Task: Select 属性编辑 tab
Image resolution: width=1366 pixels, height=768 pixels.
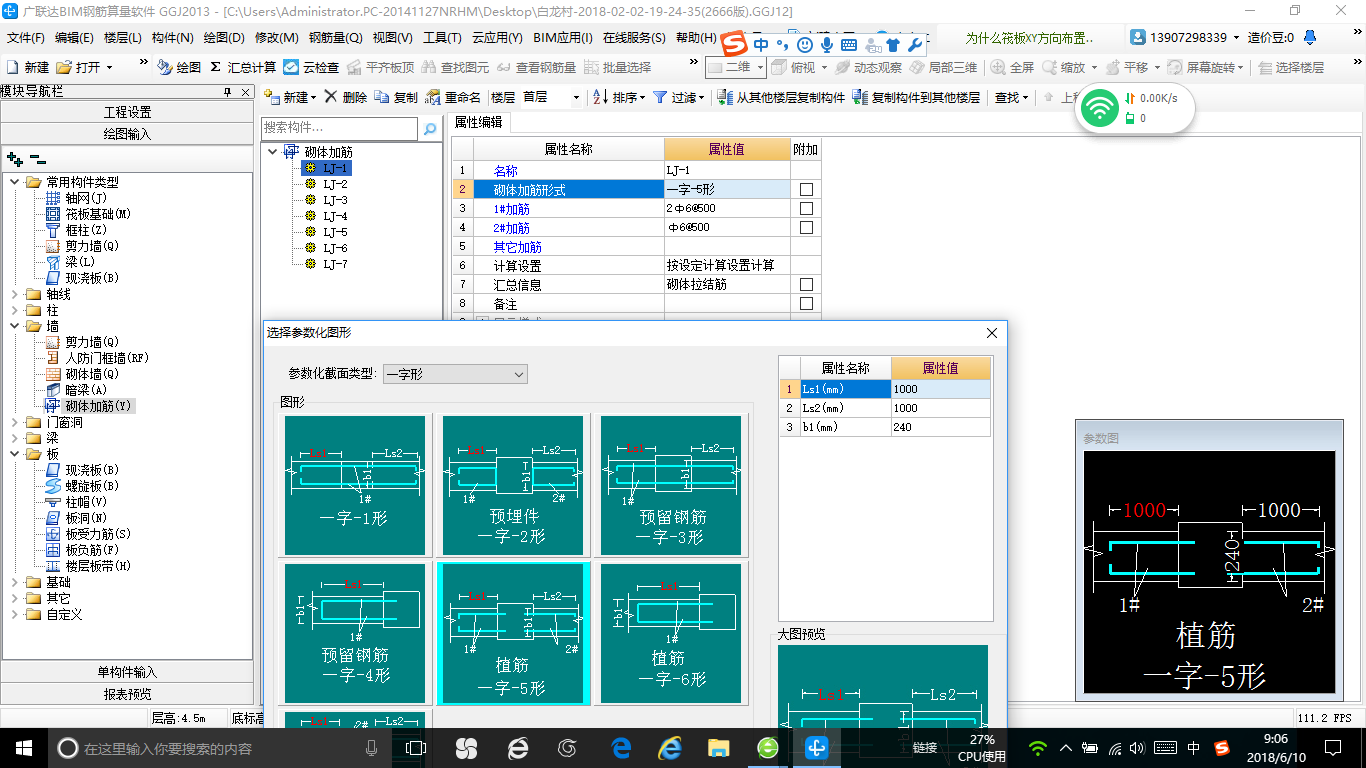Action: click(x=479, y=122)
